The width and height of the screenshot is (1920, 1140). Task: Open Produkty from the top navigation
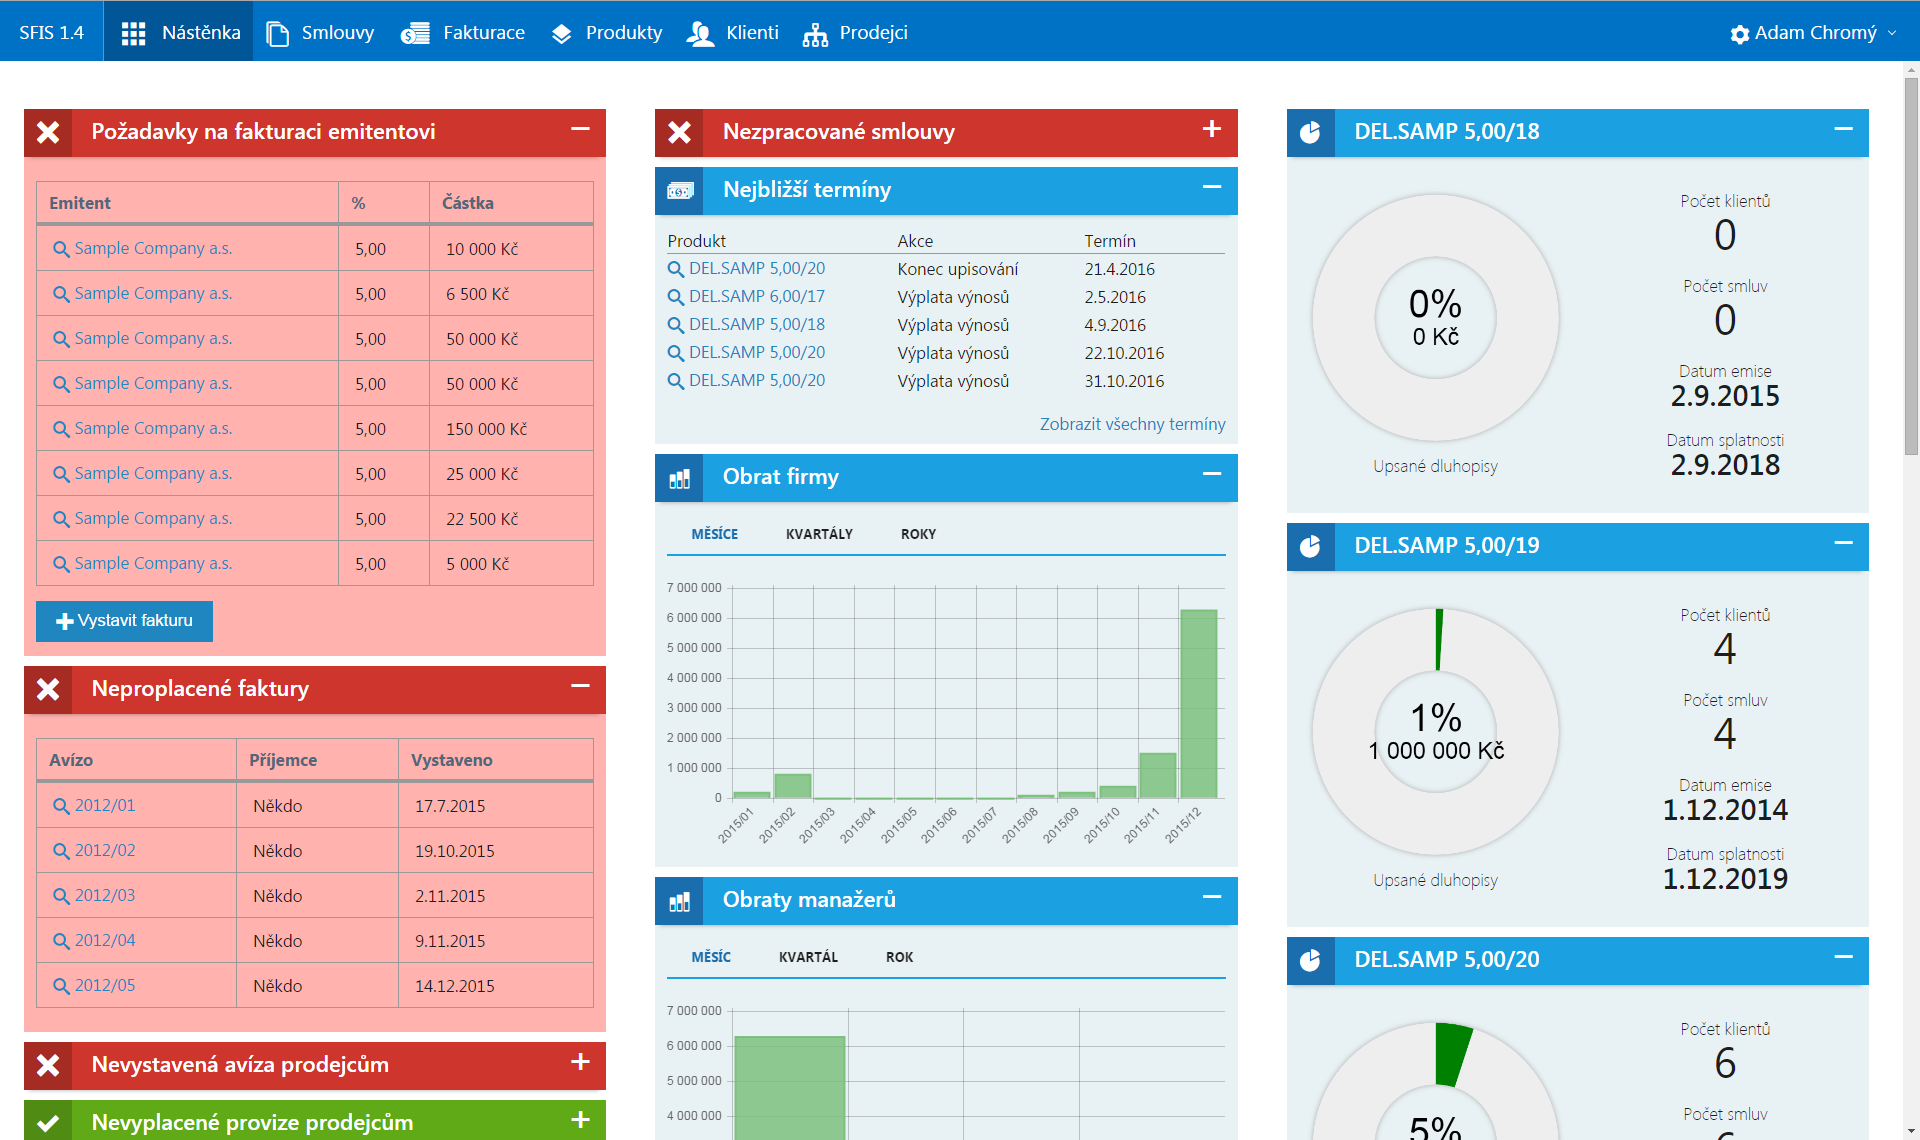point(606,32)
